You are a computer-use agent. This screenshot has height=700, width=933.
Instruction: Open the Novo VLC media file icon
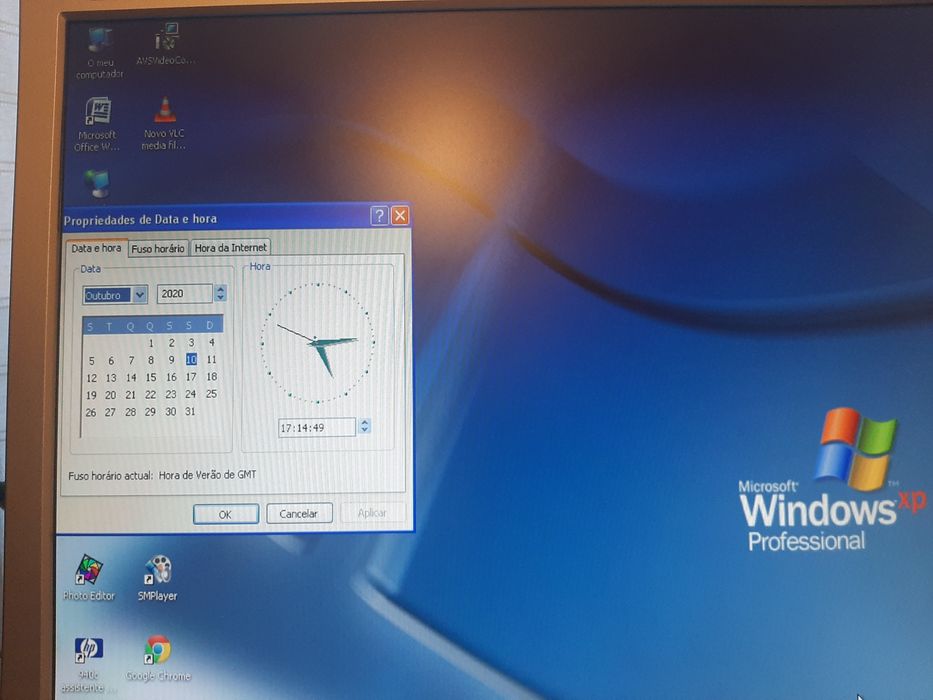[164, 123]
